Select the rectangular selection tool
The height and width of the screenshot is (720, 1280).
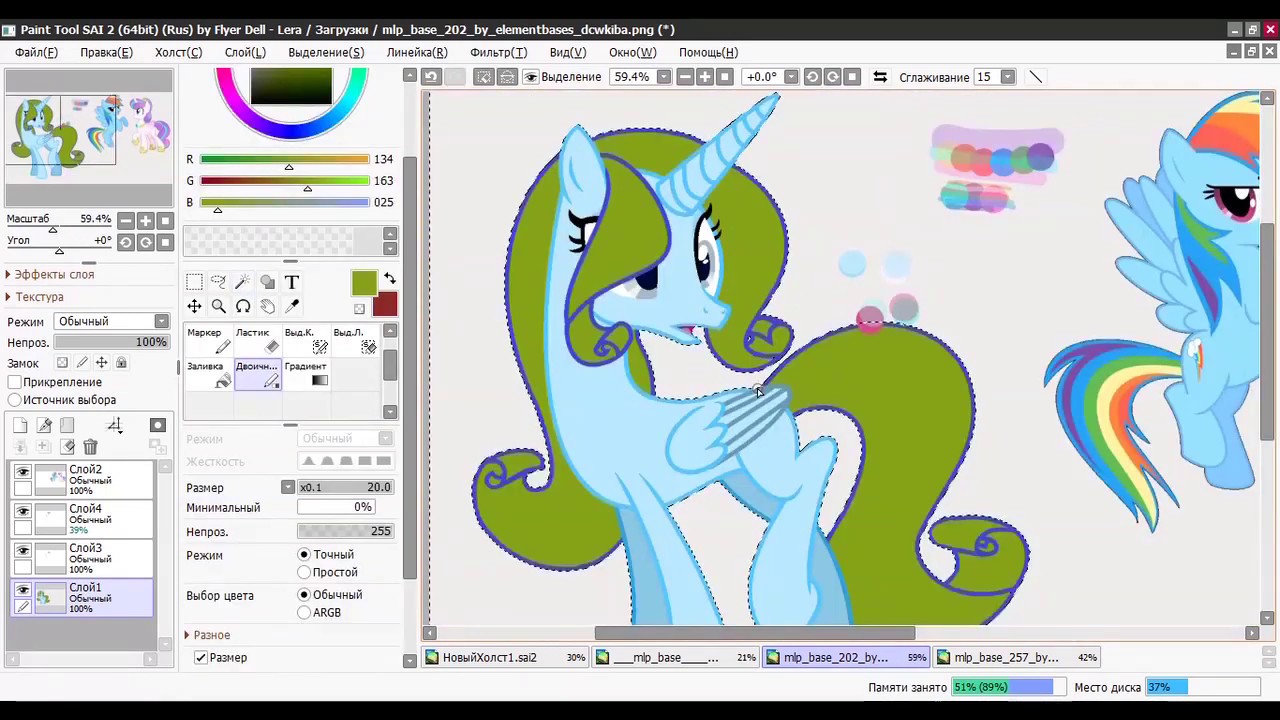click(x=194, y=282)
